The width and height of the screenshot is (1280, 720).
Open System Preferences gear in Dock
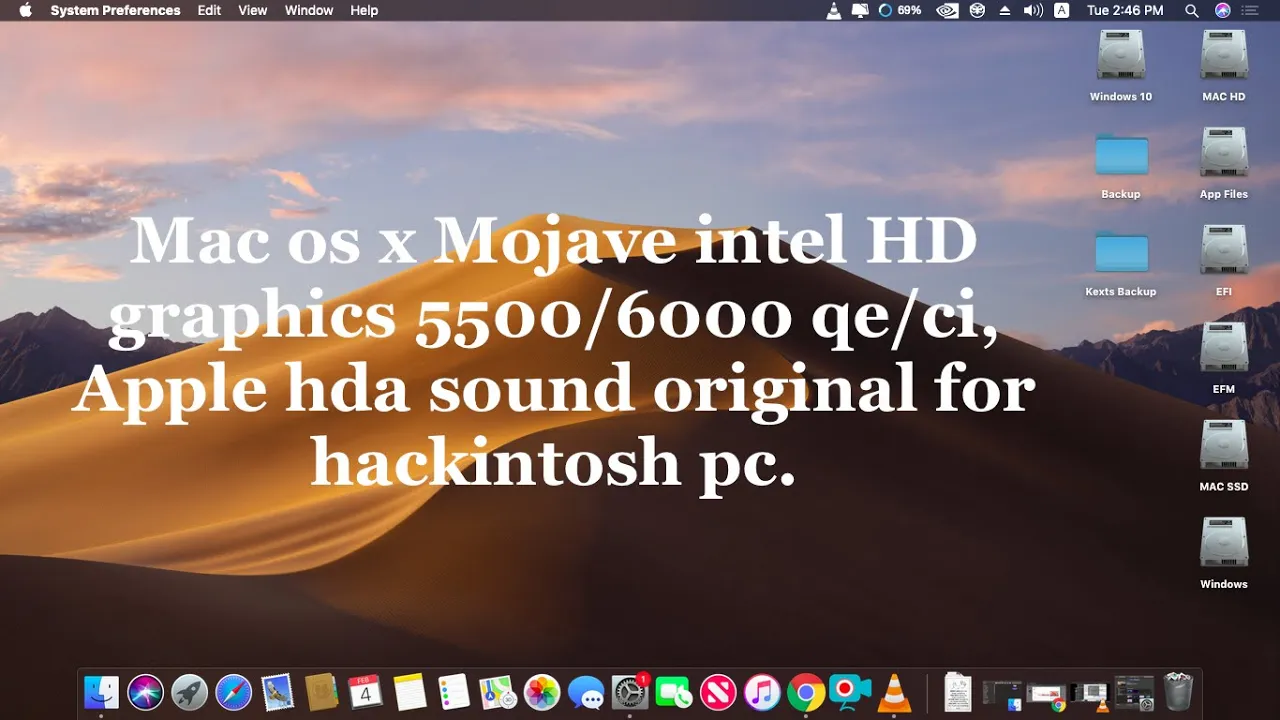[x=630, y=692]
